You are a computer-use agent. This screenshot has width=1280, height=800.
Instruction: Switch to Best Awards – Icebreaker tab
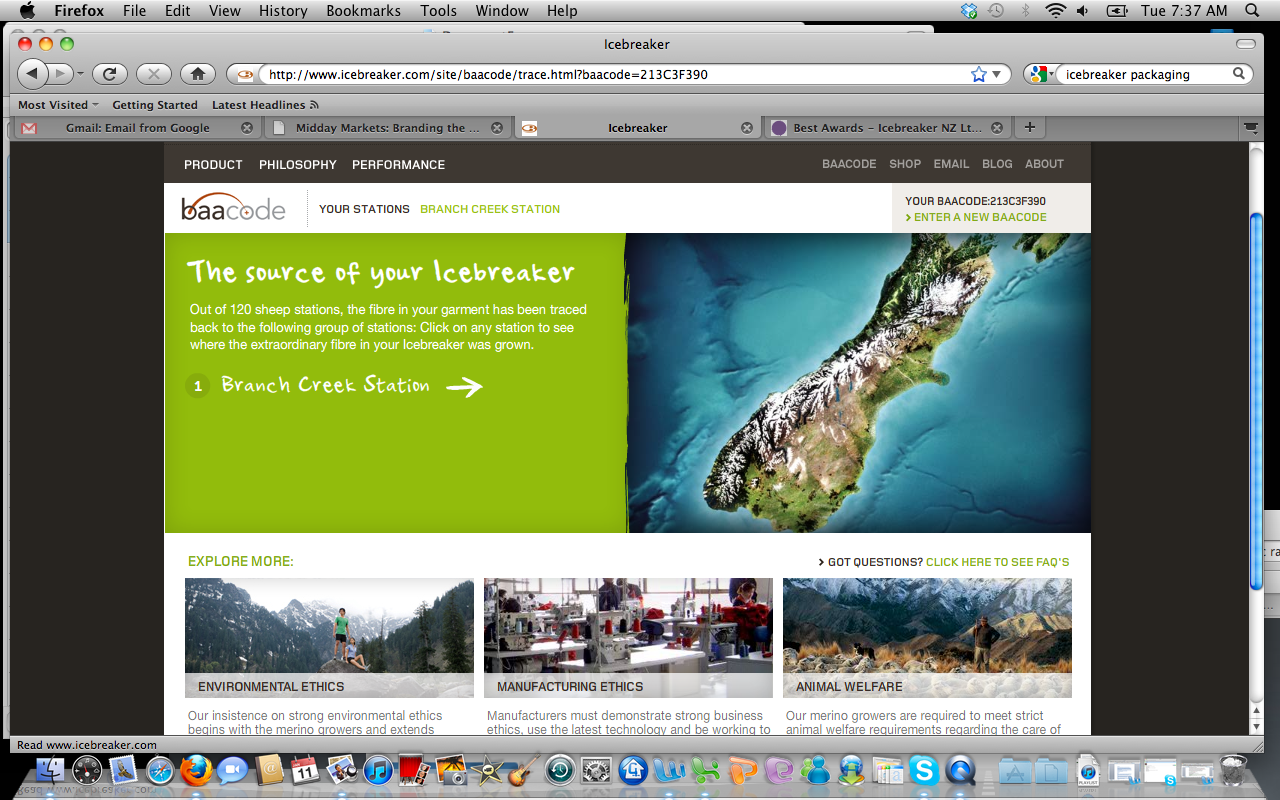888,127
